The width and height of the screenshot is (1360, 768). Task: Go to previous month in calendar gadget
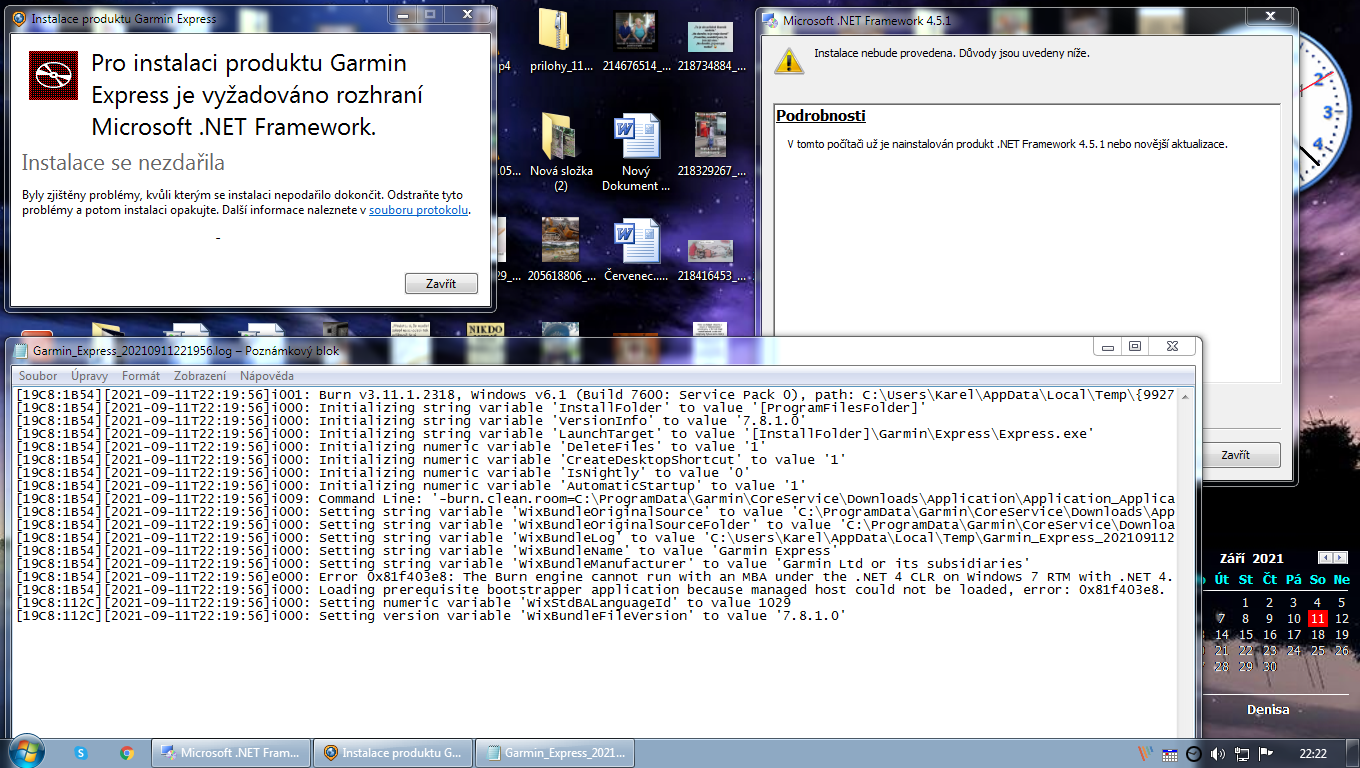(1325, 557)
